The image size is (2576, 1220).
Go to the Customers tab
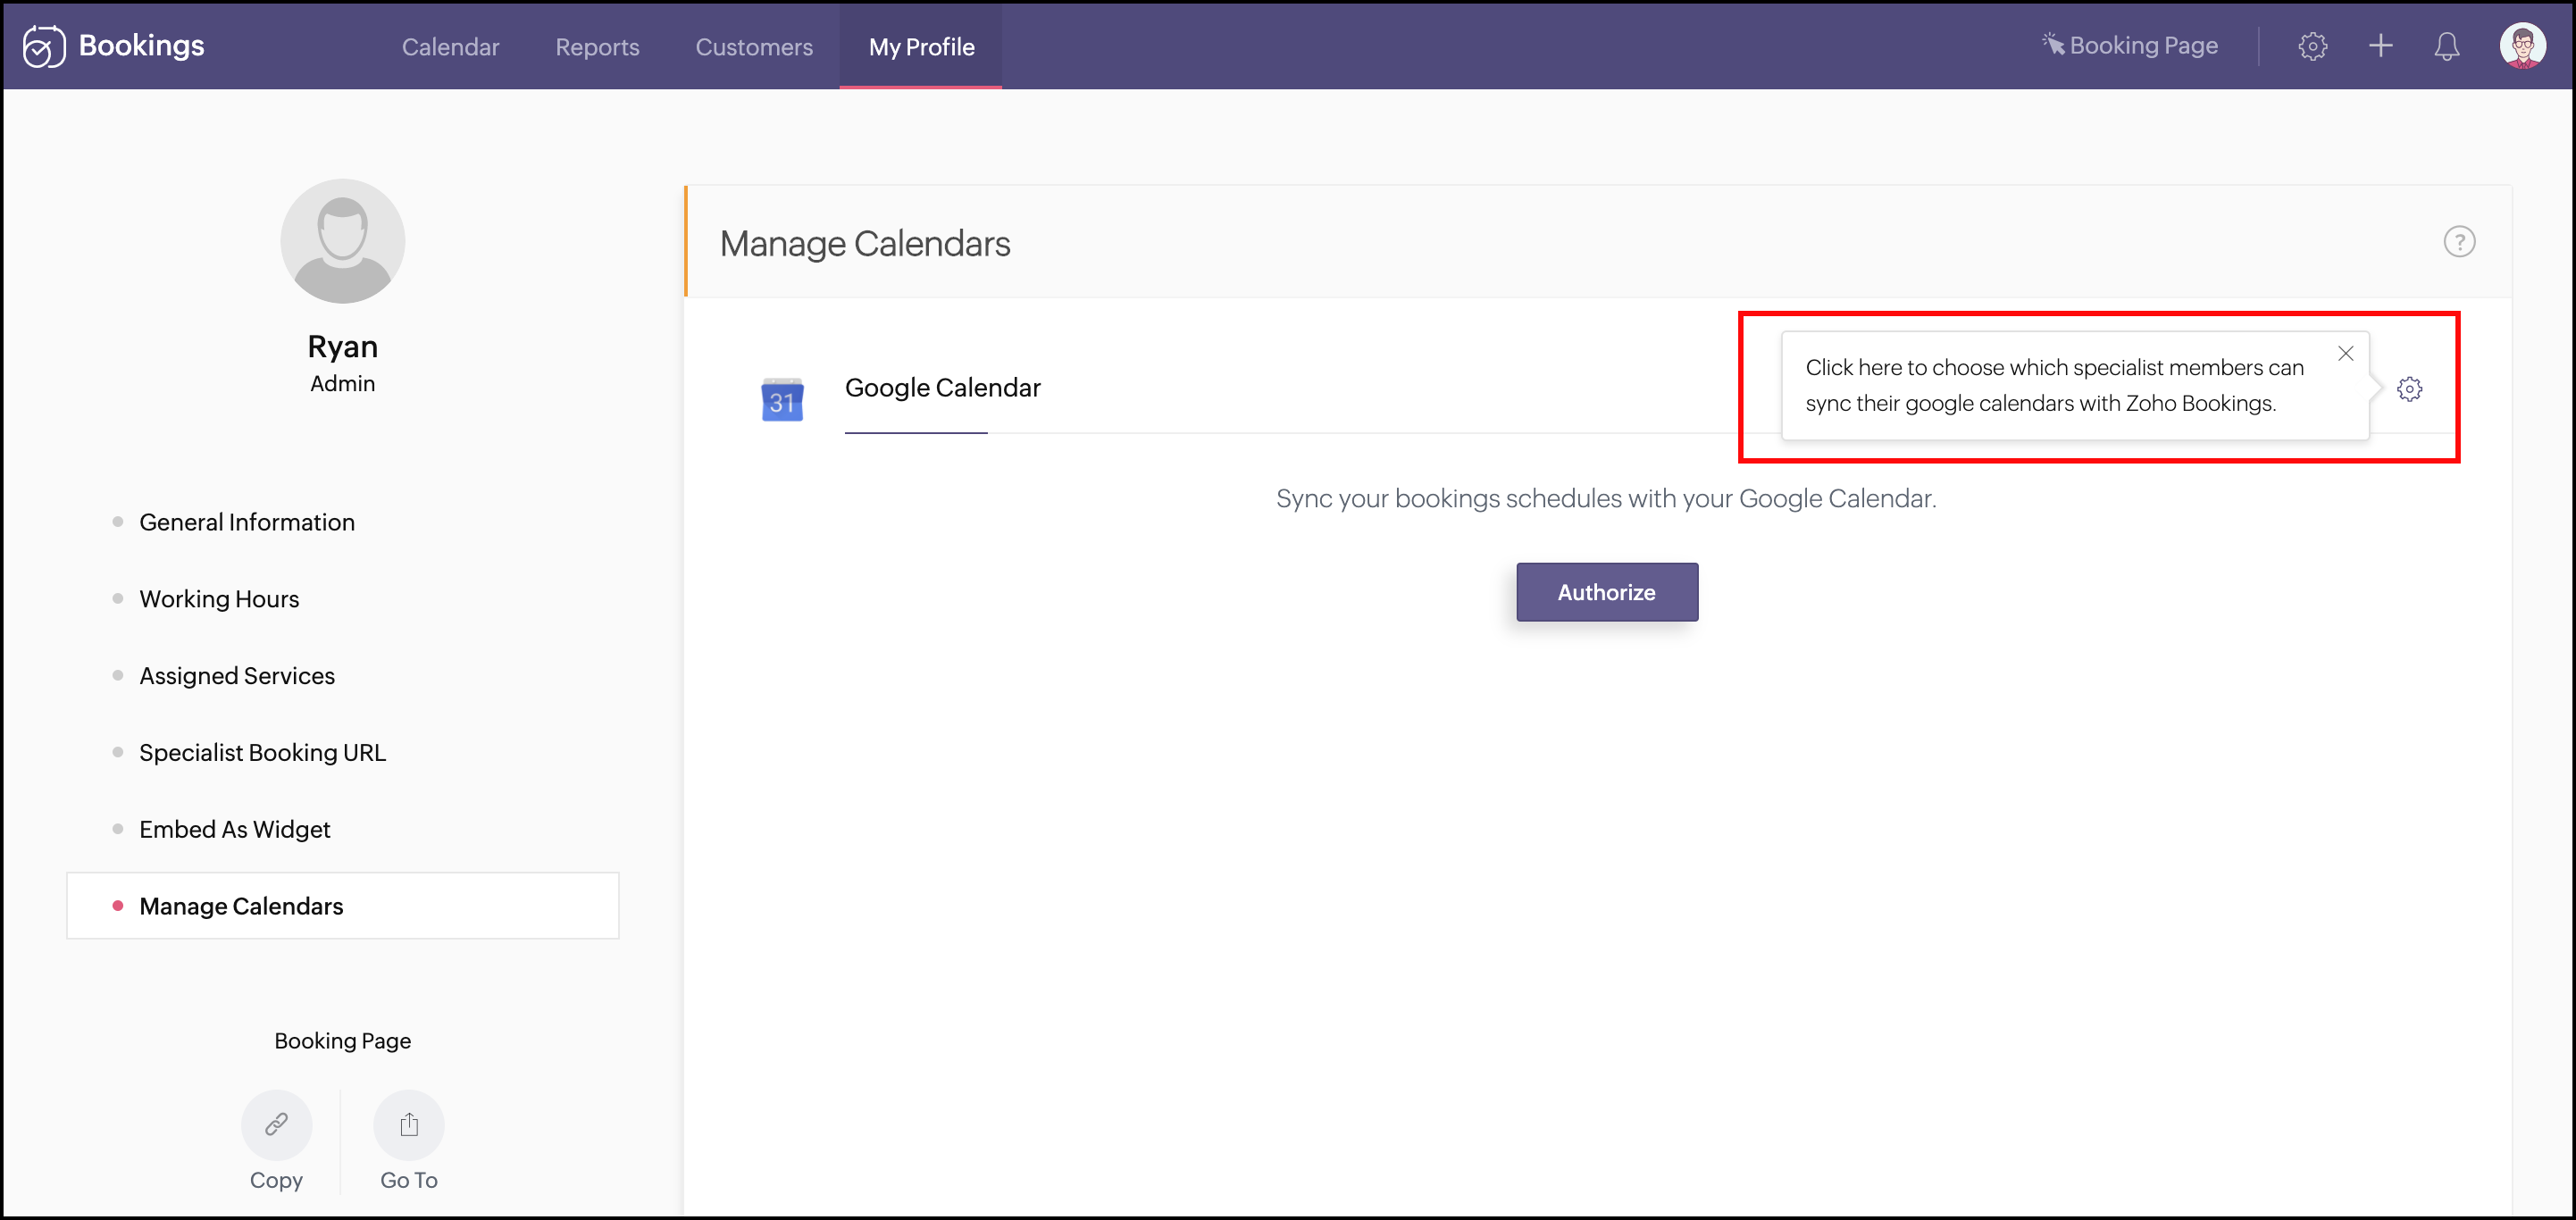(754, 47)
